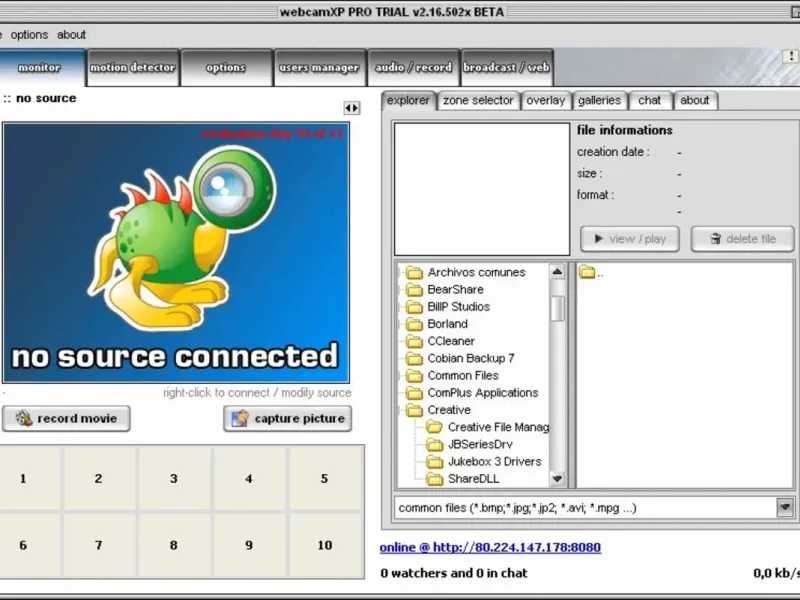The width and height of the screenshot is (800, 600).
Task: Click the Archivos comunes folder icon
Action: pos(414,272)
